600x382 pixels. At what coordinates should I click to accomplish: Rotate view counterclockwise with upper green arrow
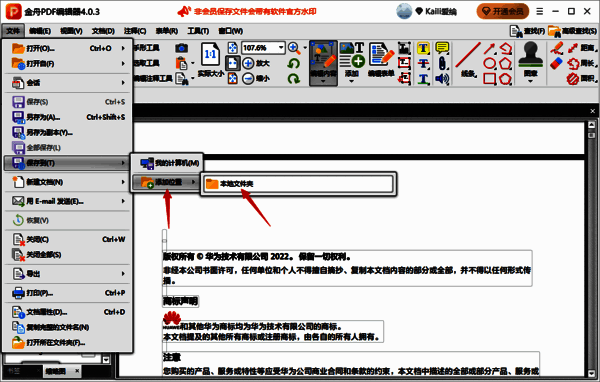(293, 63)
